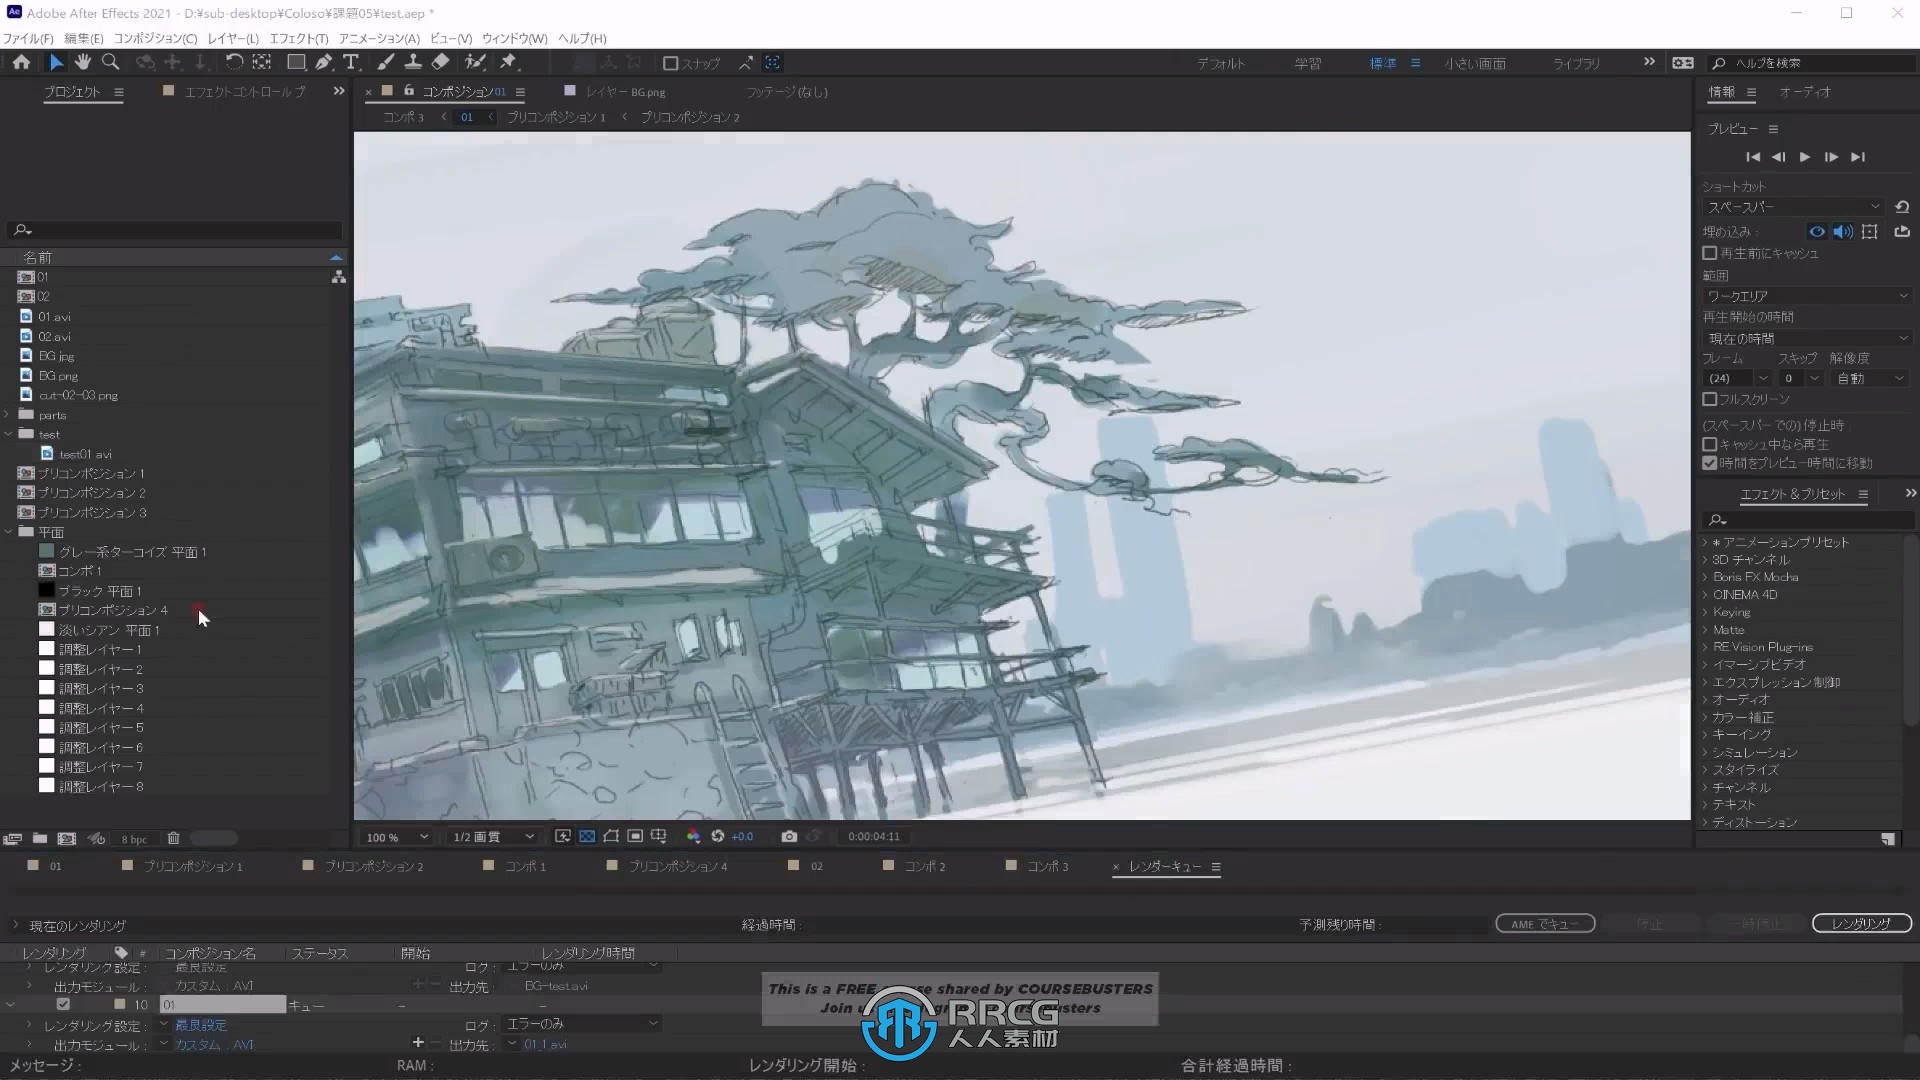Switch to the Small Screen workspace
The image size is (1920, 1080).
pos(1475,63)
